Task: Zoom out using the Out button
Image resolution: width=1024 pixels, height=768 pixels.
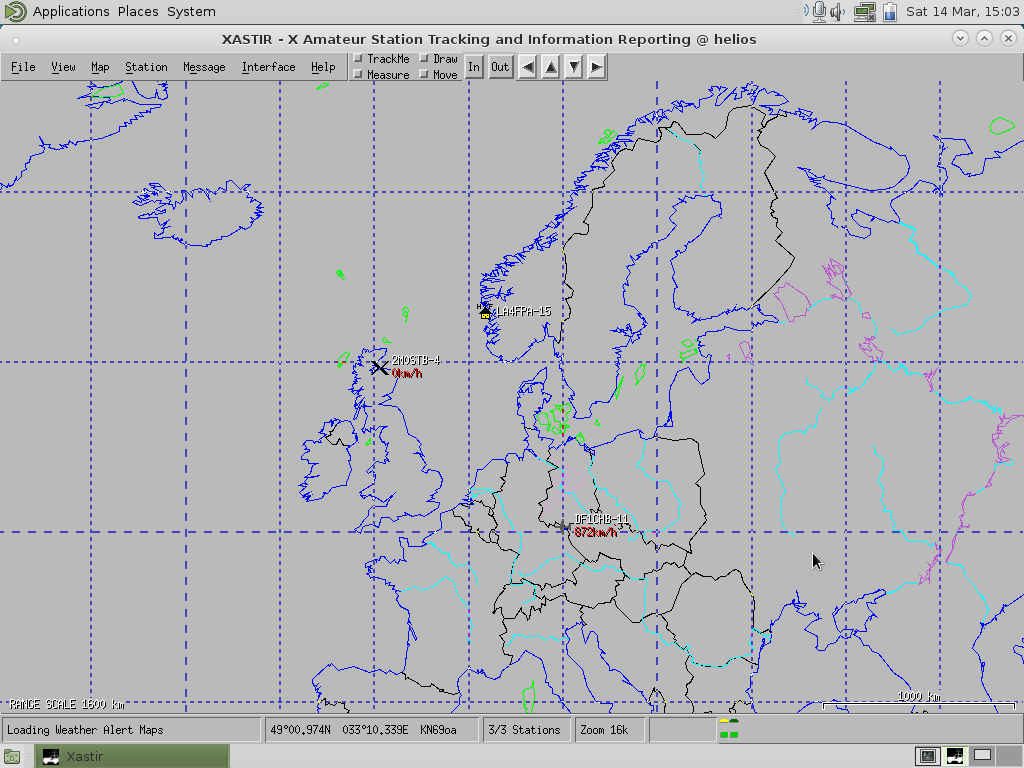Action: pos(500,66)
